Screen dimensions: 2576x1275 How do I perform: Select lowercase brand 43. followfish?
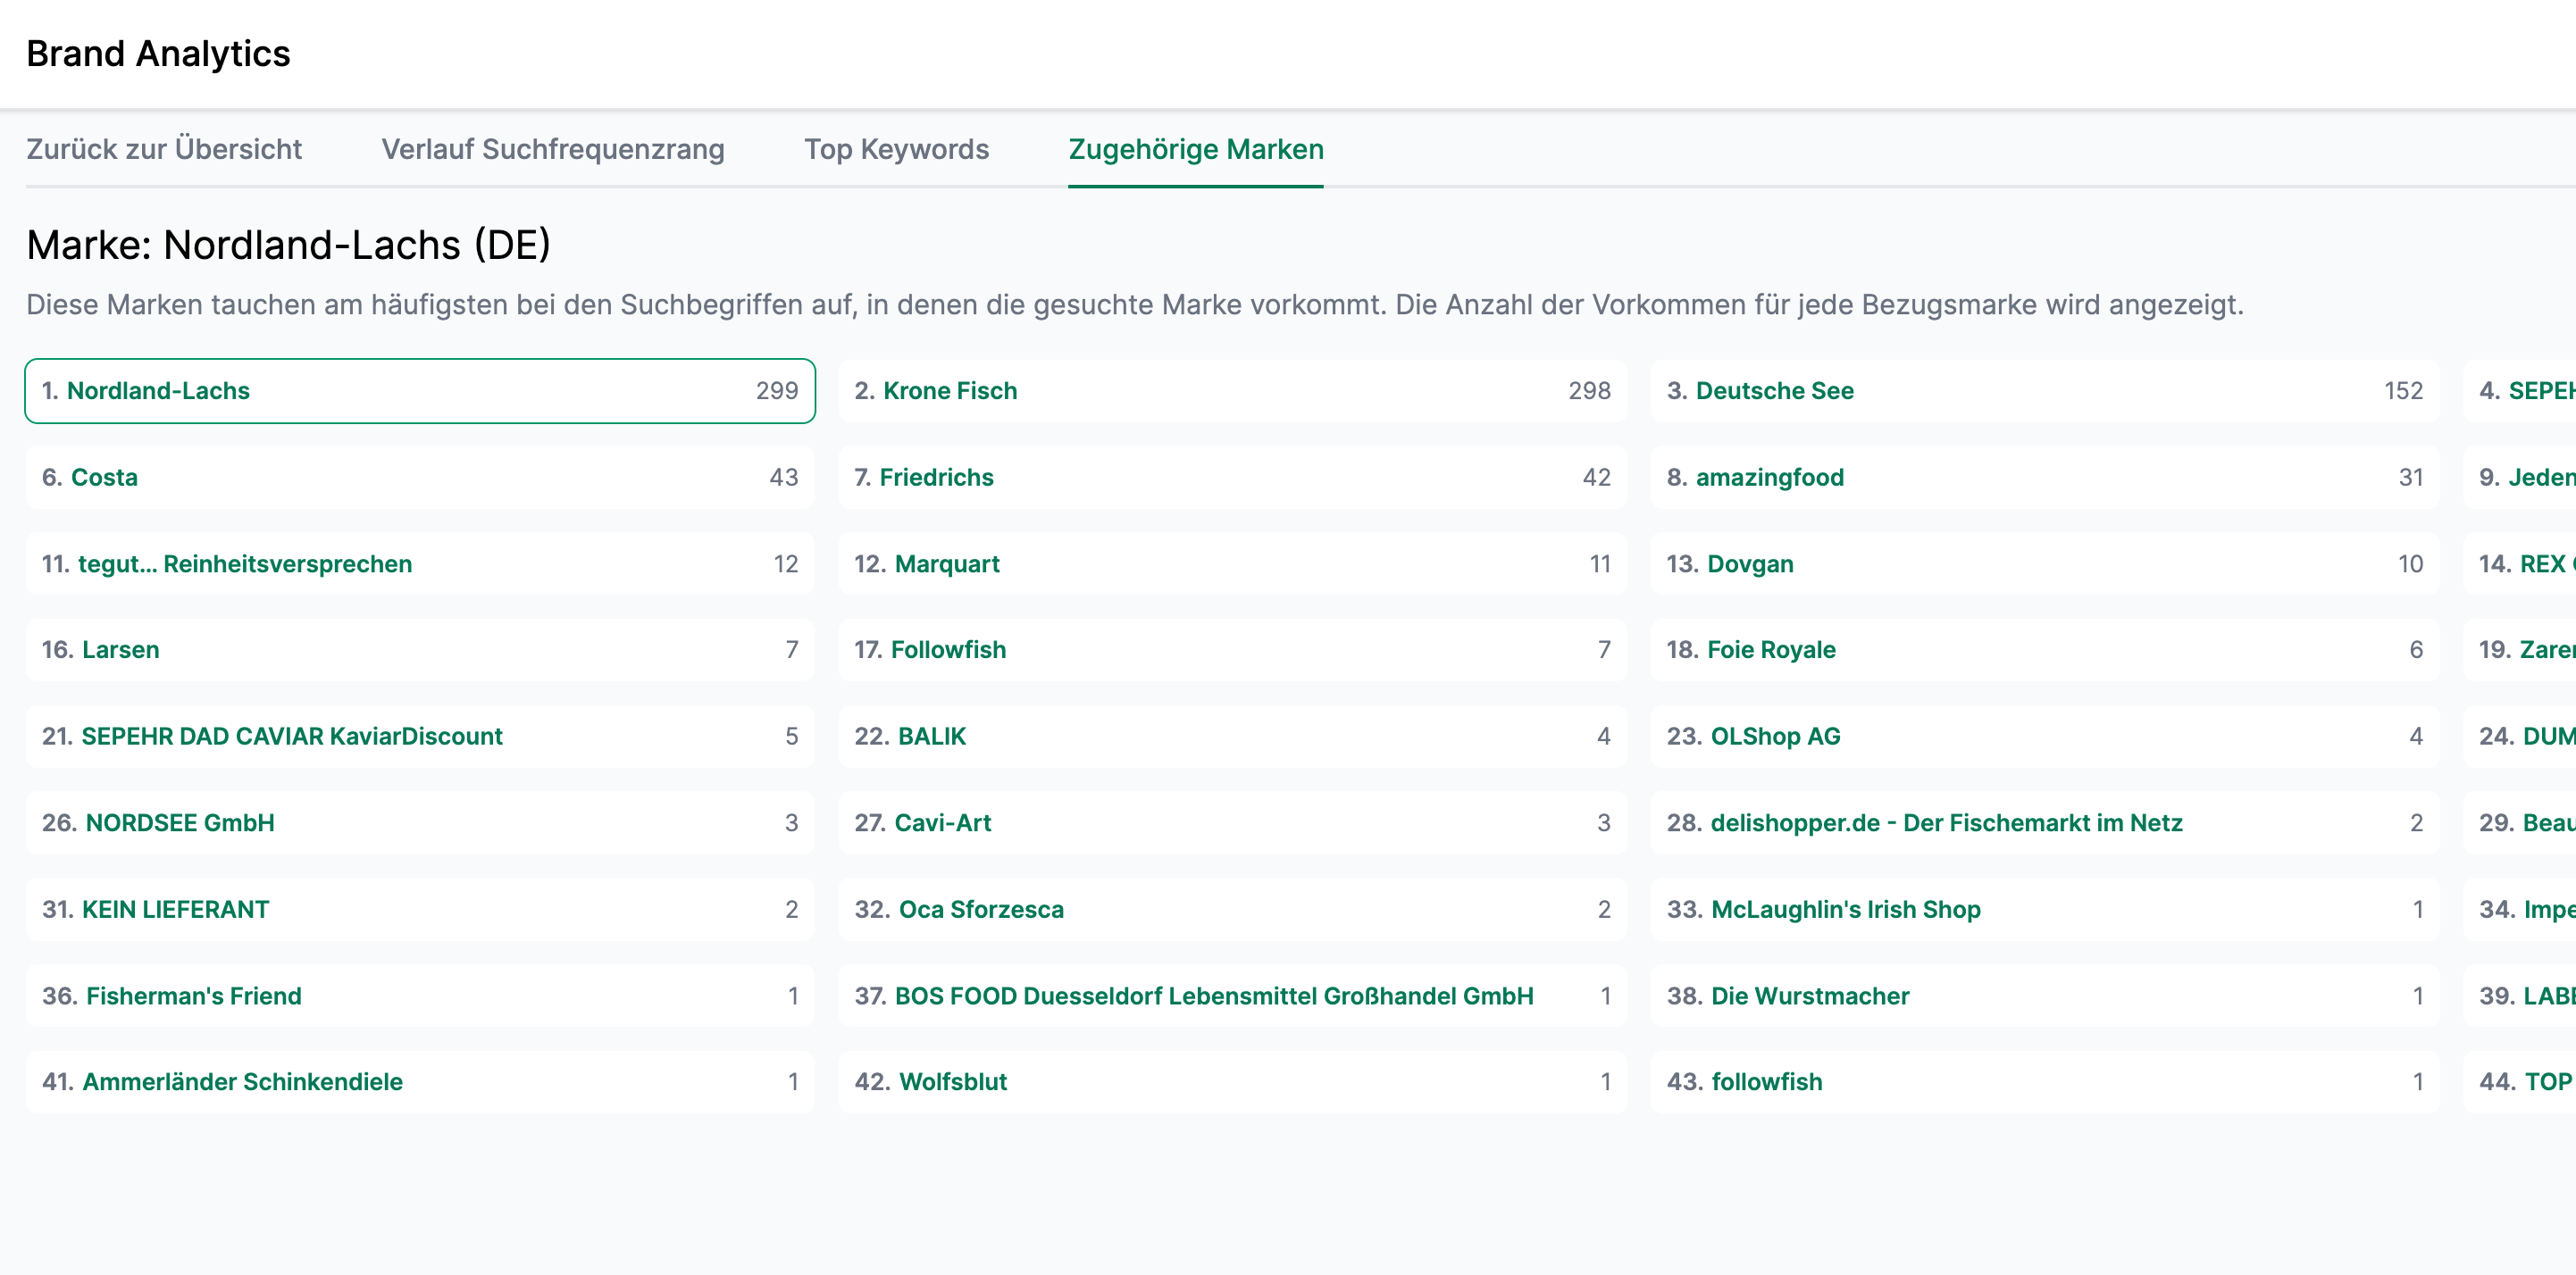point(2044,1082)
